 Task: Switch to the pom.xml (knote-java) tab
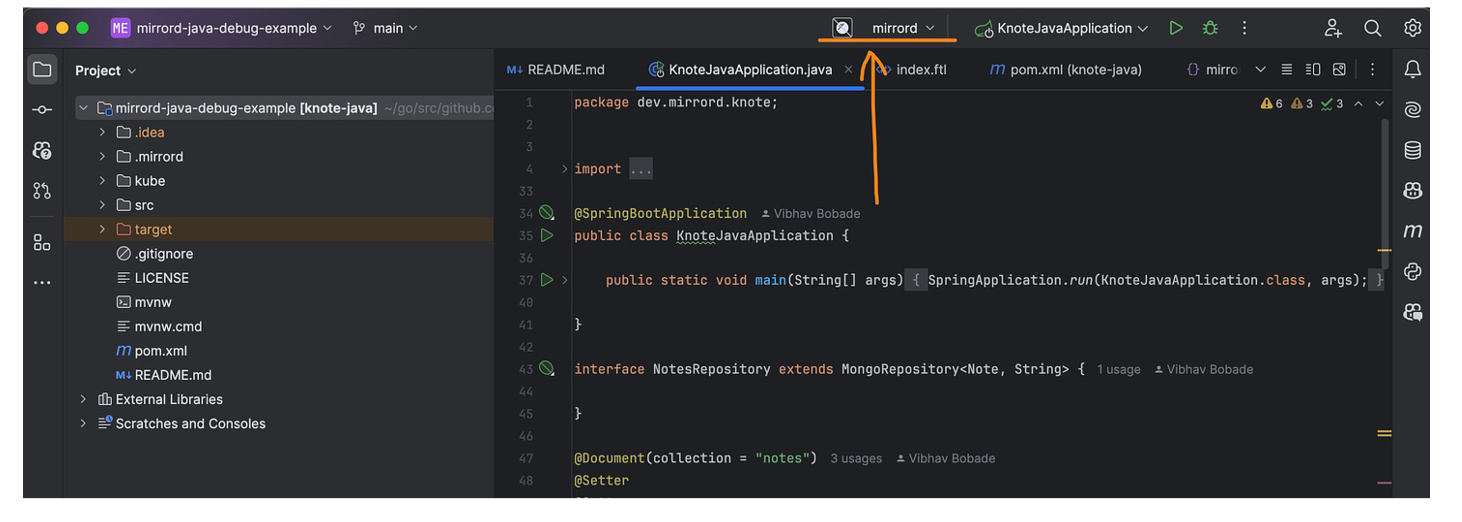[x=1066, y=70]
